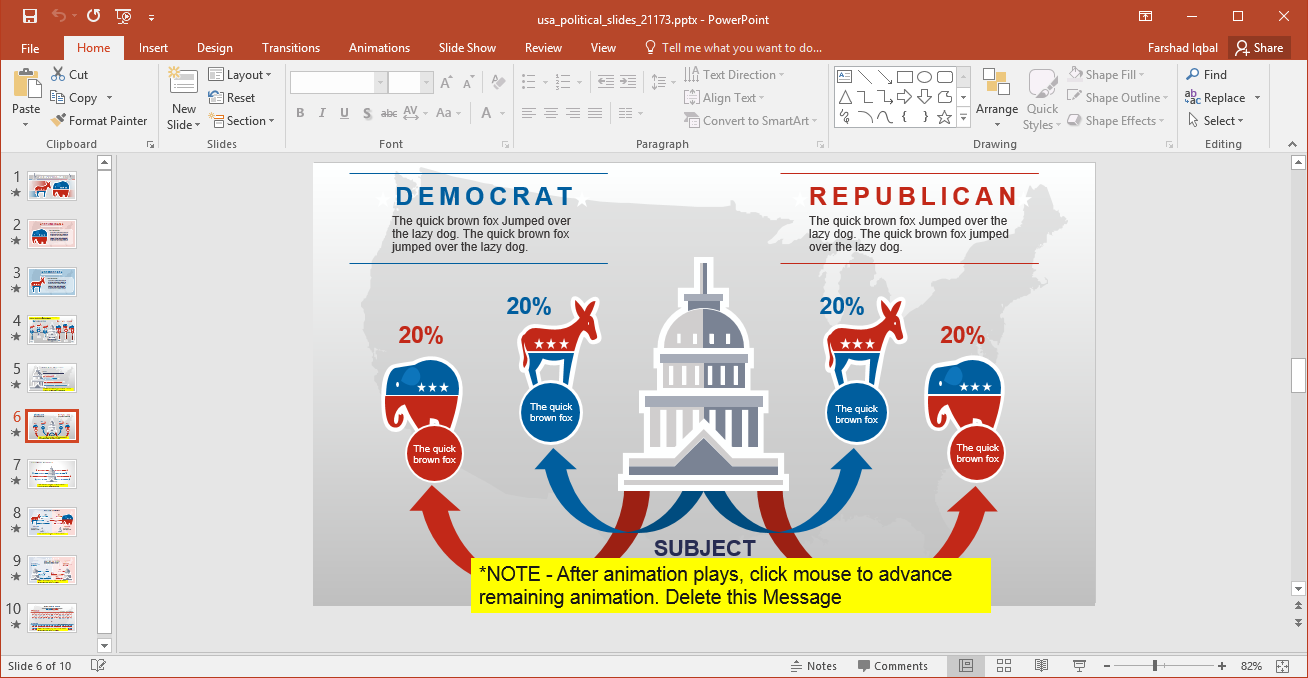Screen dimensions: 1308x678
Task: Click the Format Painter brush icon
Action: pos(58,121)
